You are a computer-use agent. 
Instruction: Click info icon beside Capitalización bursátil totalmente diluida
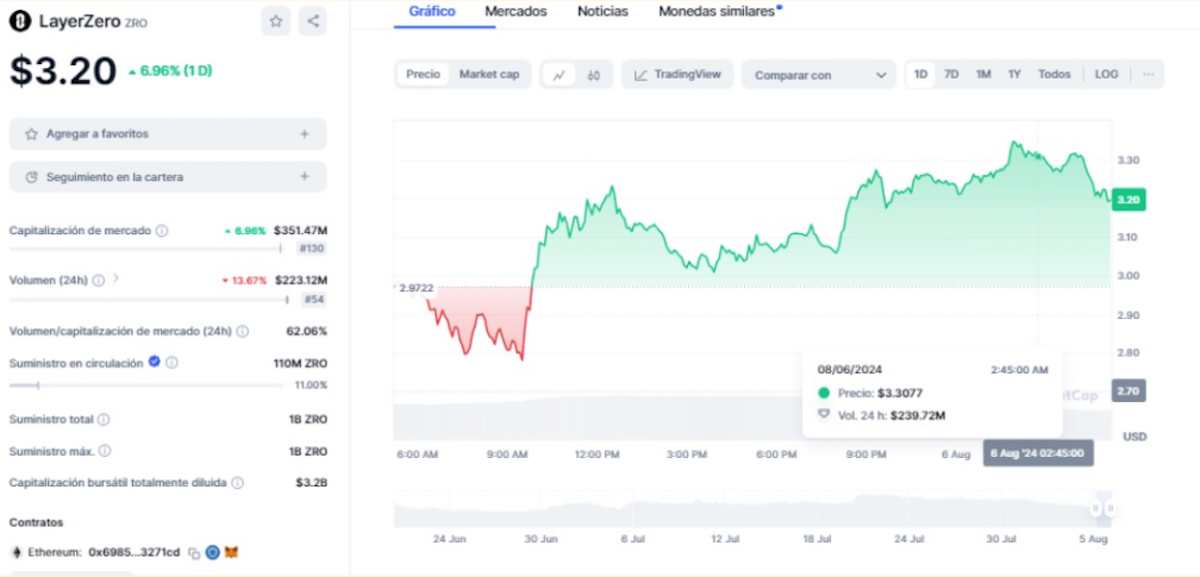(x=237, y=483)
